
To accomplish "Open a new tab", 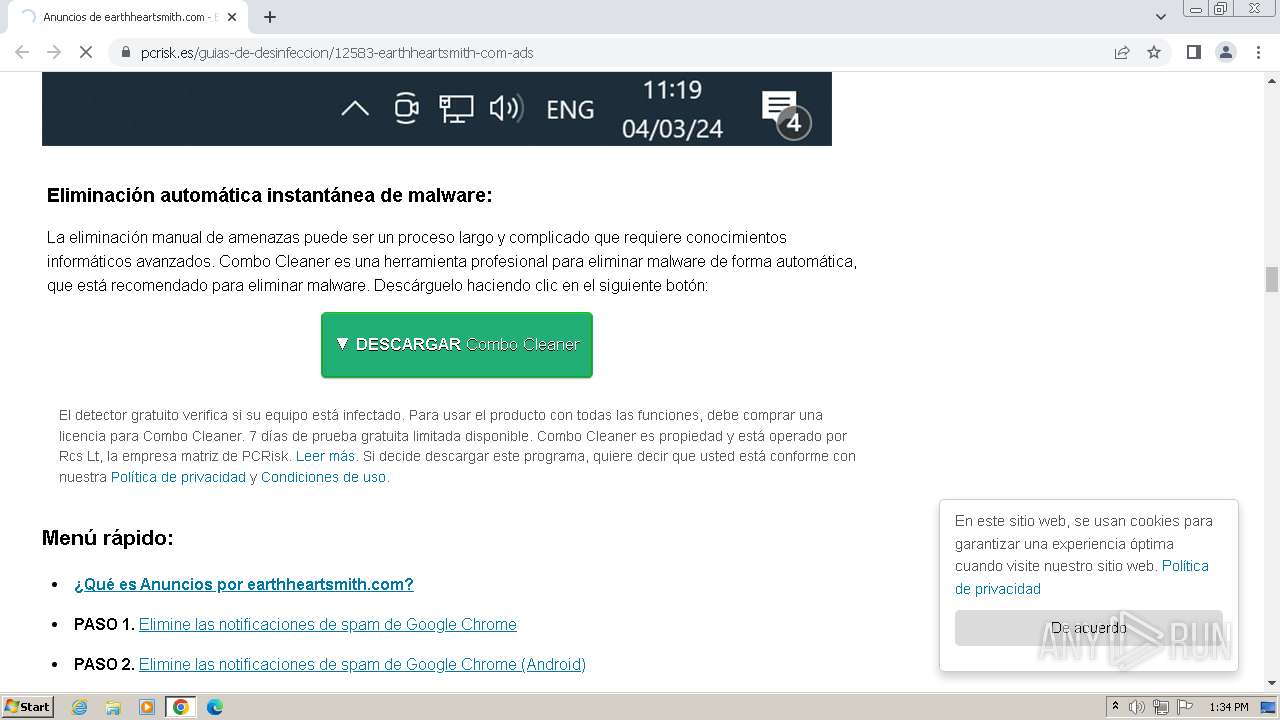I will point(270,17).
